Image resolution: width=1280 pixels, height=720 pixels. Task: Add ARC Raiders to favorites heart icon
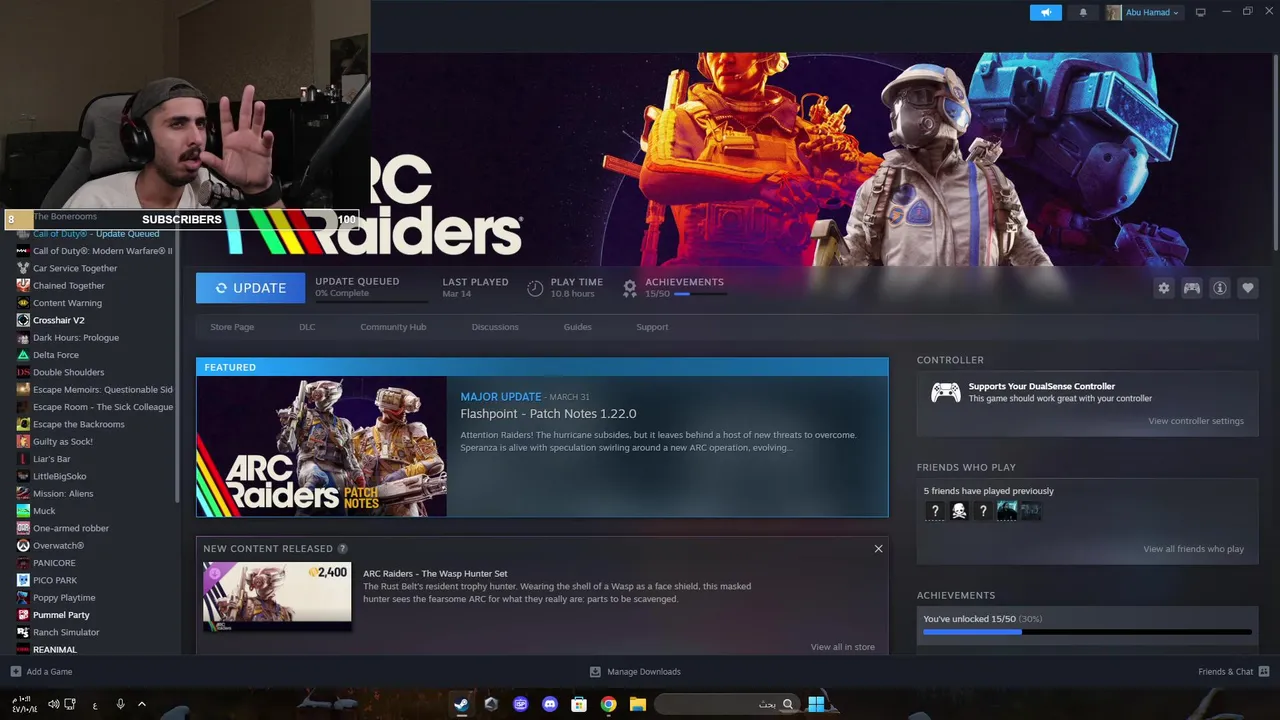1247,288
